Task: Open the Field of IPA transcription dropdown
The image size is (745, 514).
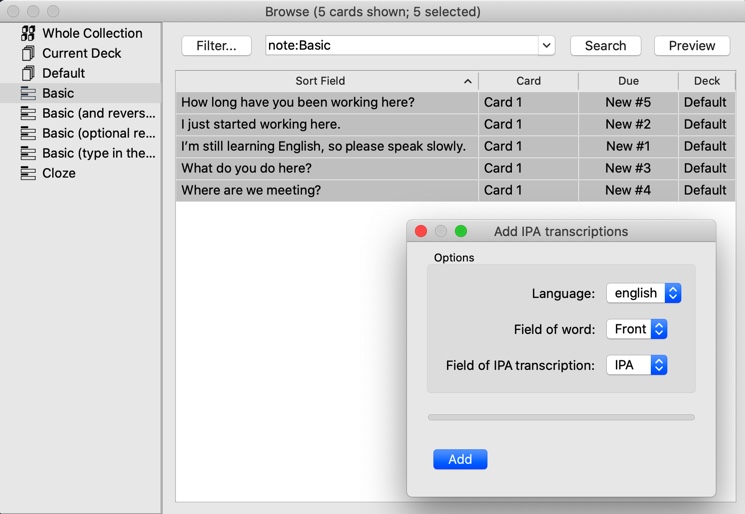Action: tap(636, 365)
